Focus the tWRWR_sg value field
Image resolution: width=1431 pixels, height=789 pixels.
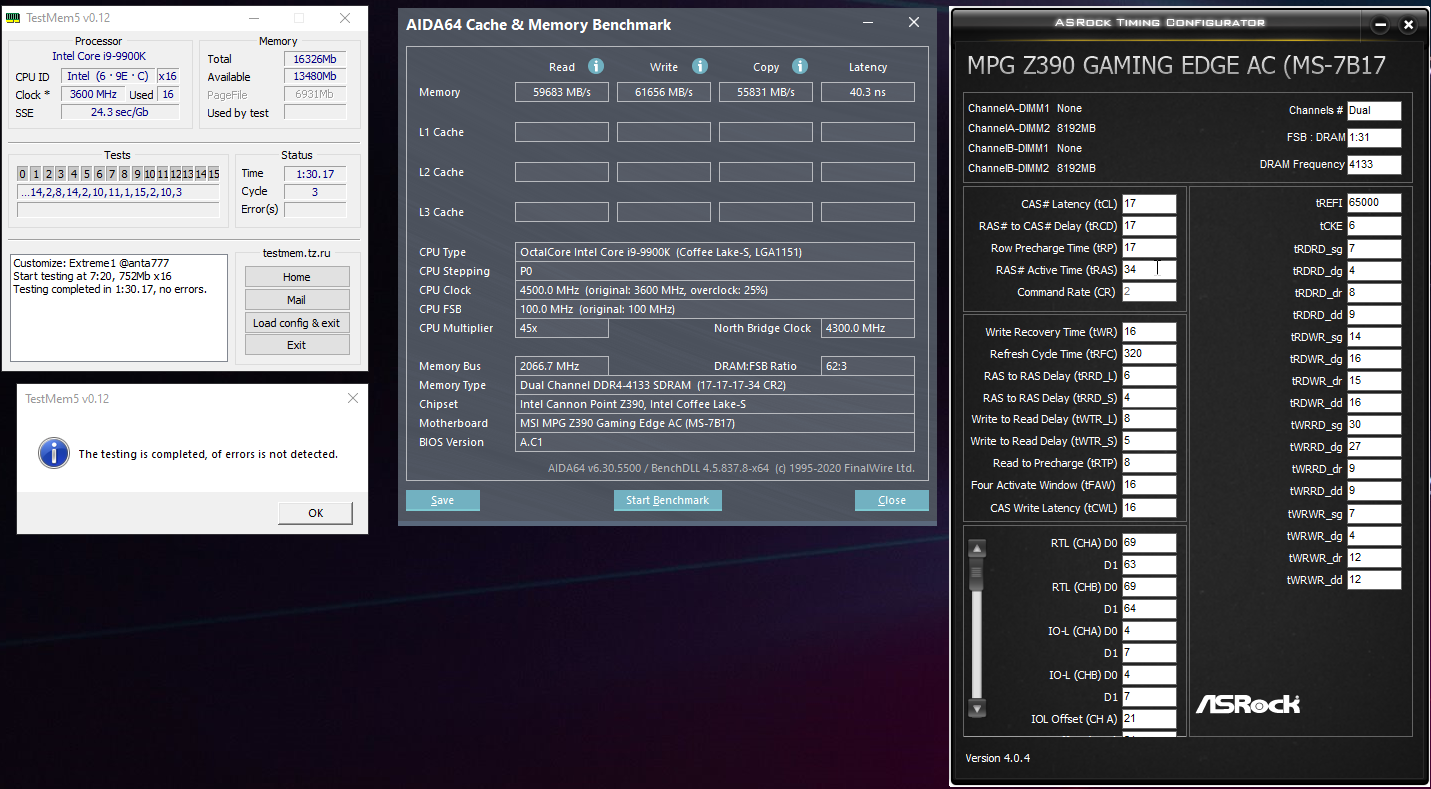[1374, 514]
